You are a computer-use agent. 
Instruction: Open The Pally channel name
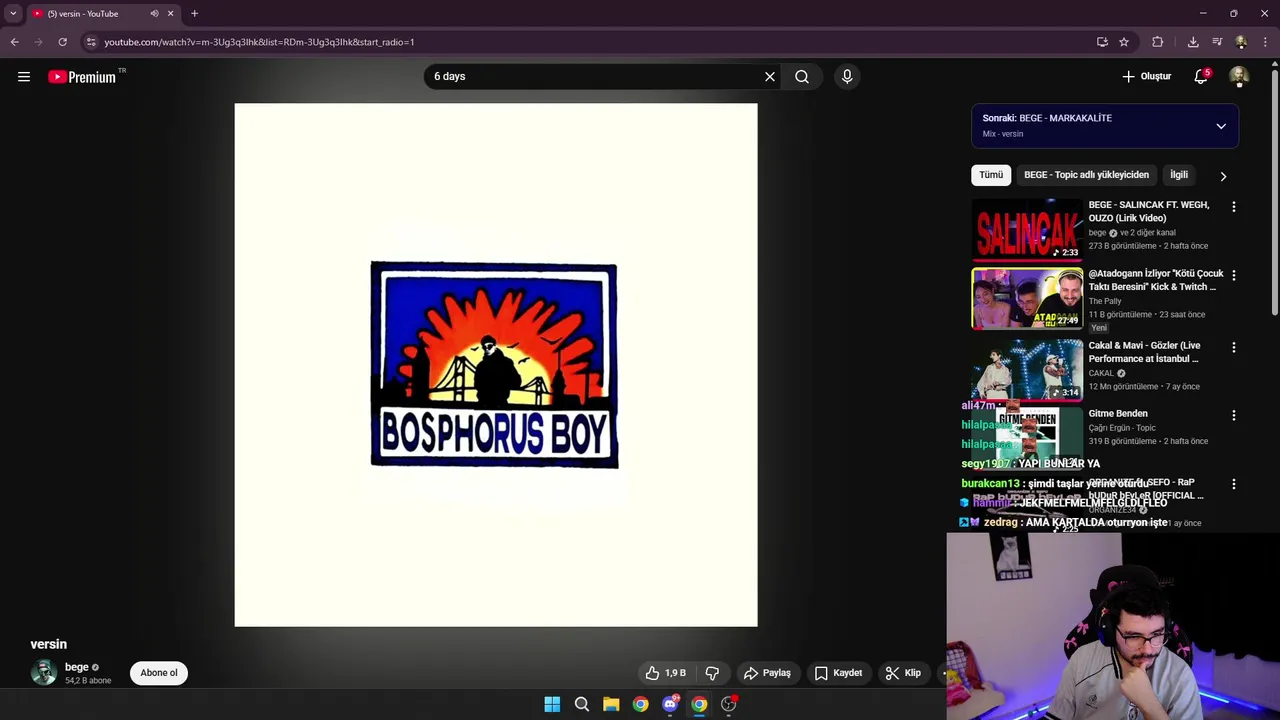tap(1105, 301)
